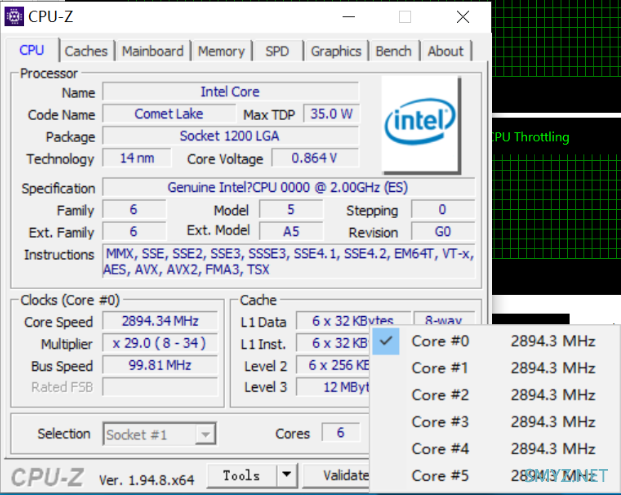Click the Name field showing Intel Core
Screen dimensions: 621x495
click(230, 92)
